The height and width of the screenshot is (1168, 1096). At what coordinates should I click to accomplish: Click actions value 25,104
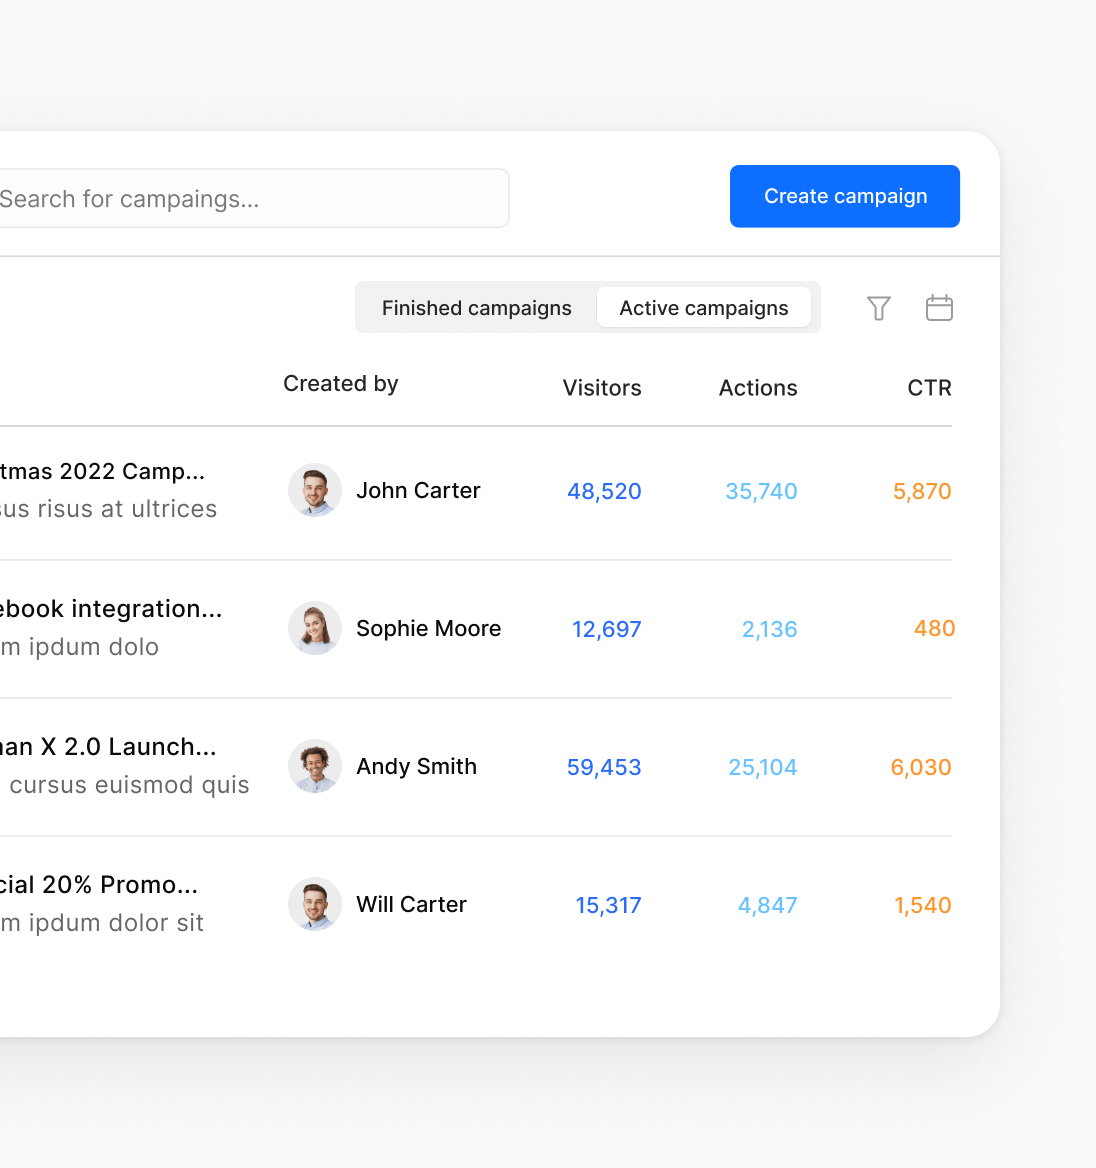(763, 766)
